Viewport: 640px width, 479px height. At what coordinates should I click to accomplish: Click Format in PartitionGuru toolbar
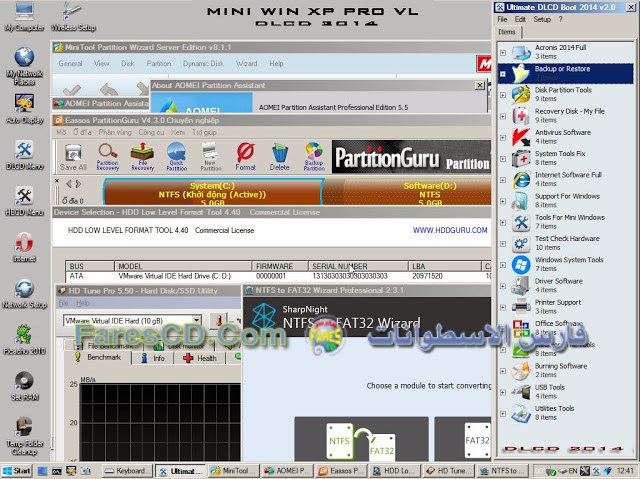245,157
